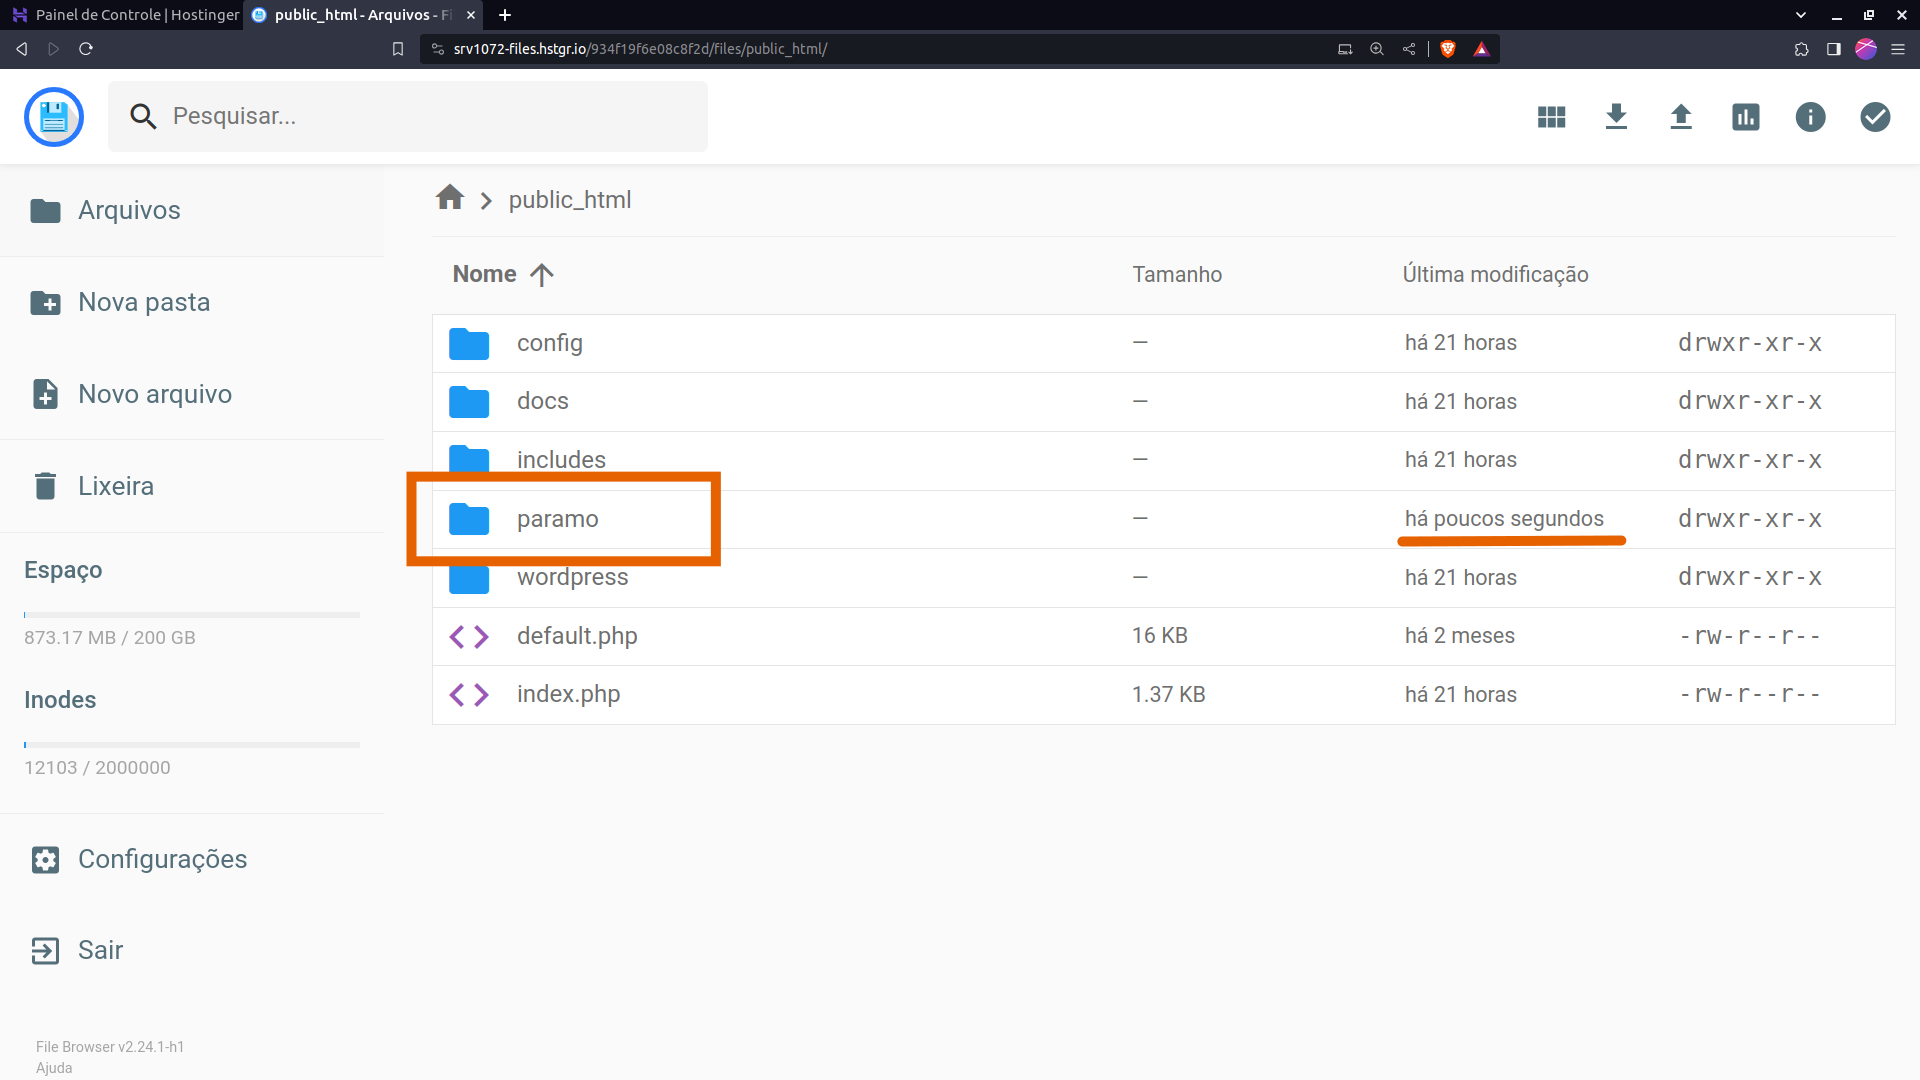Click File Browser v2.24.1-h1 version link

[110, 1047]
